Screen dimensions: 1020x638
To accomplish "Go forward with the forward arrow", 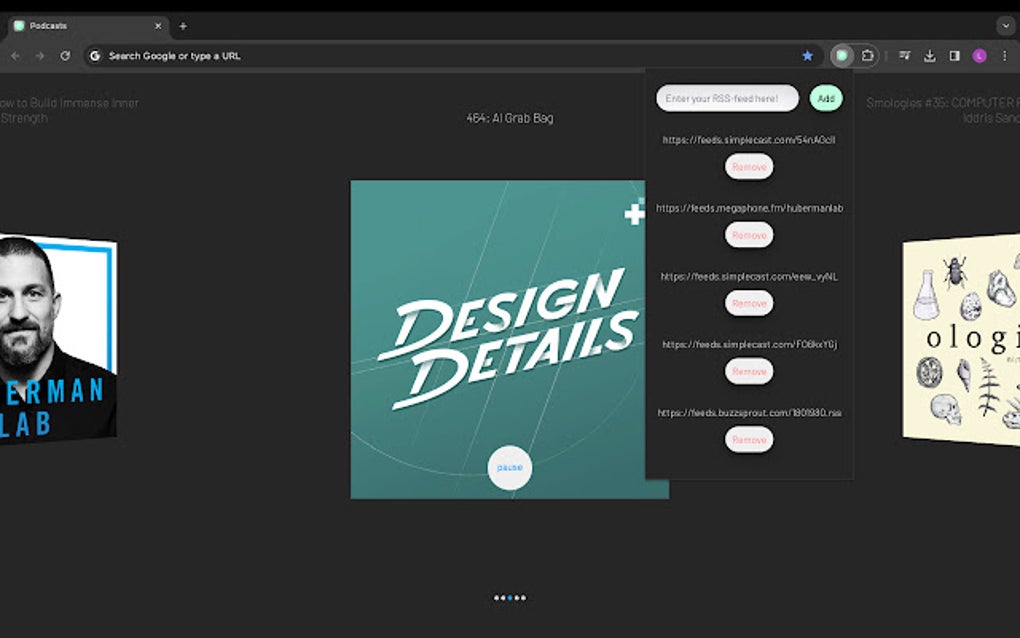I will [40, 56].
